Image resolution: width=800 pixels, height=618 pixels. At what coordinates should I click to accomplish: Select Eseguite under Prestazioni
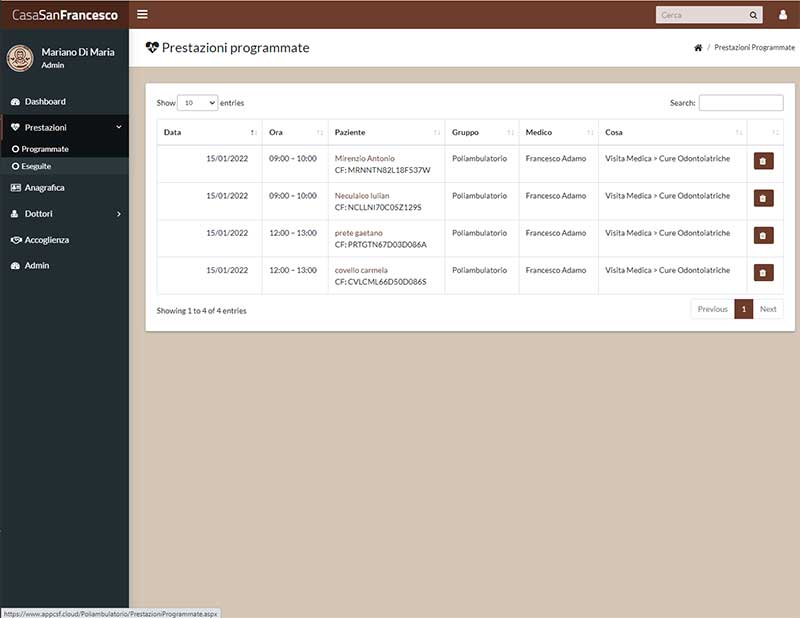64,166
